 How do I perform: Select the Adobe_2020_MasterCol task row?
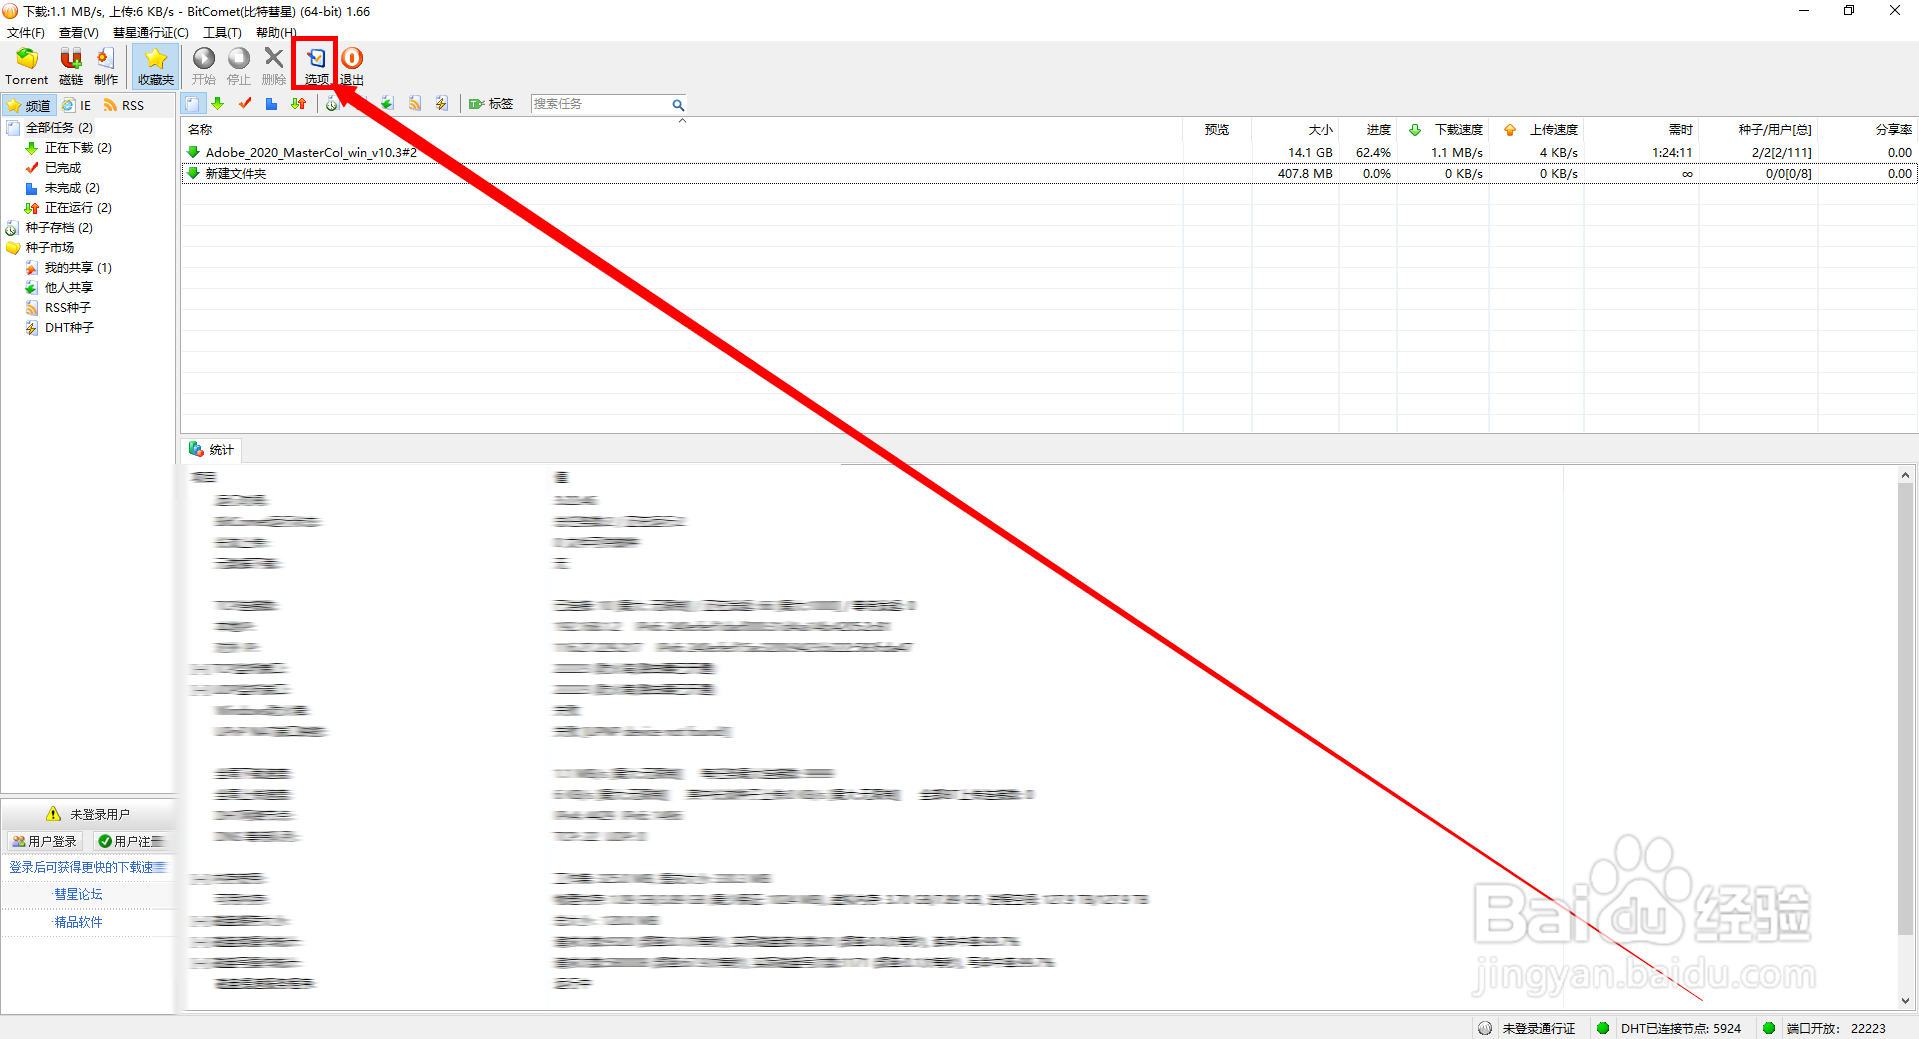point(1049,153)
